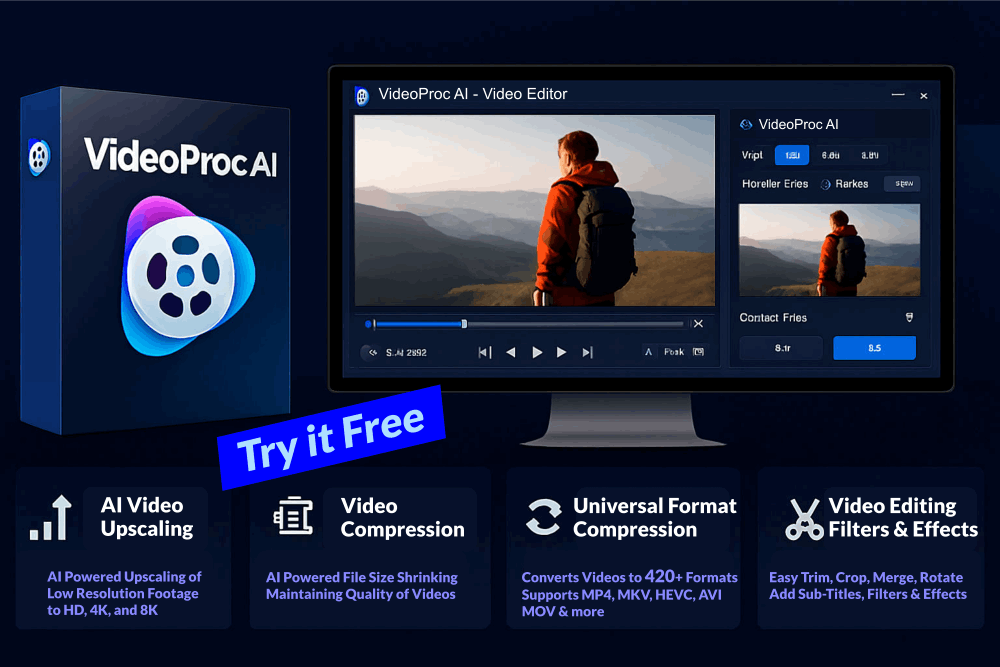Click 'Converts Videos to 420+ Formats' text
This screenshot has height=667, width=1000.
(629, 577)
